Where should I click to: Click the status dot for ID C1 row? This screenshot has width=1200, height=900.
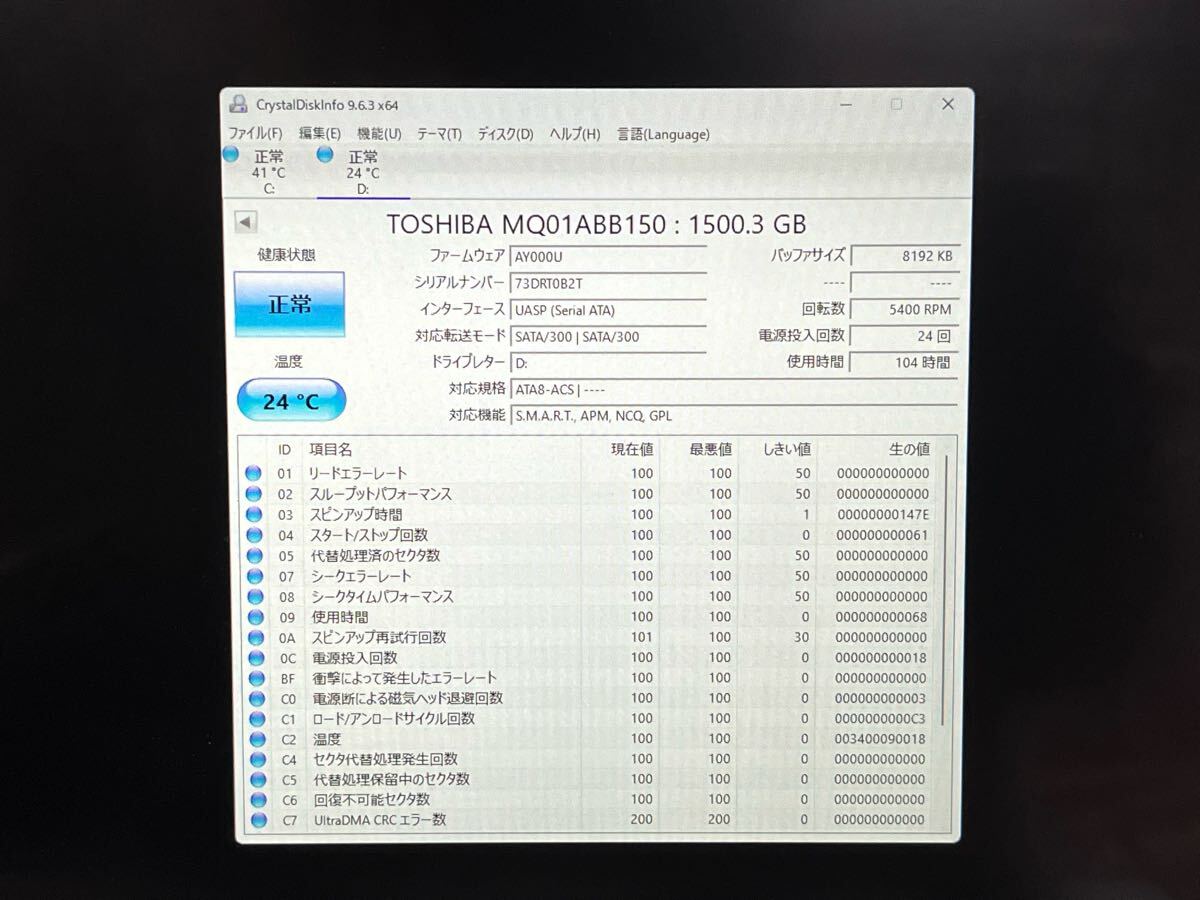point(255,719)
